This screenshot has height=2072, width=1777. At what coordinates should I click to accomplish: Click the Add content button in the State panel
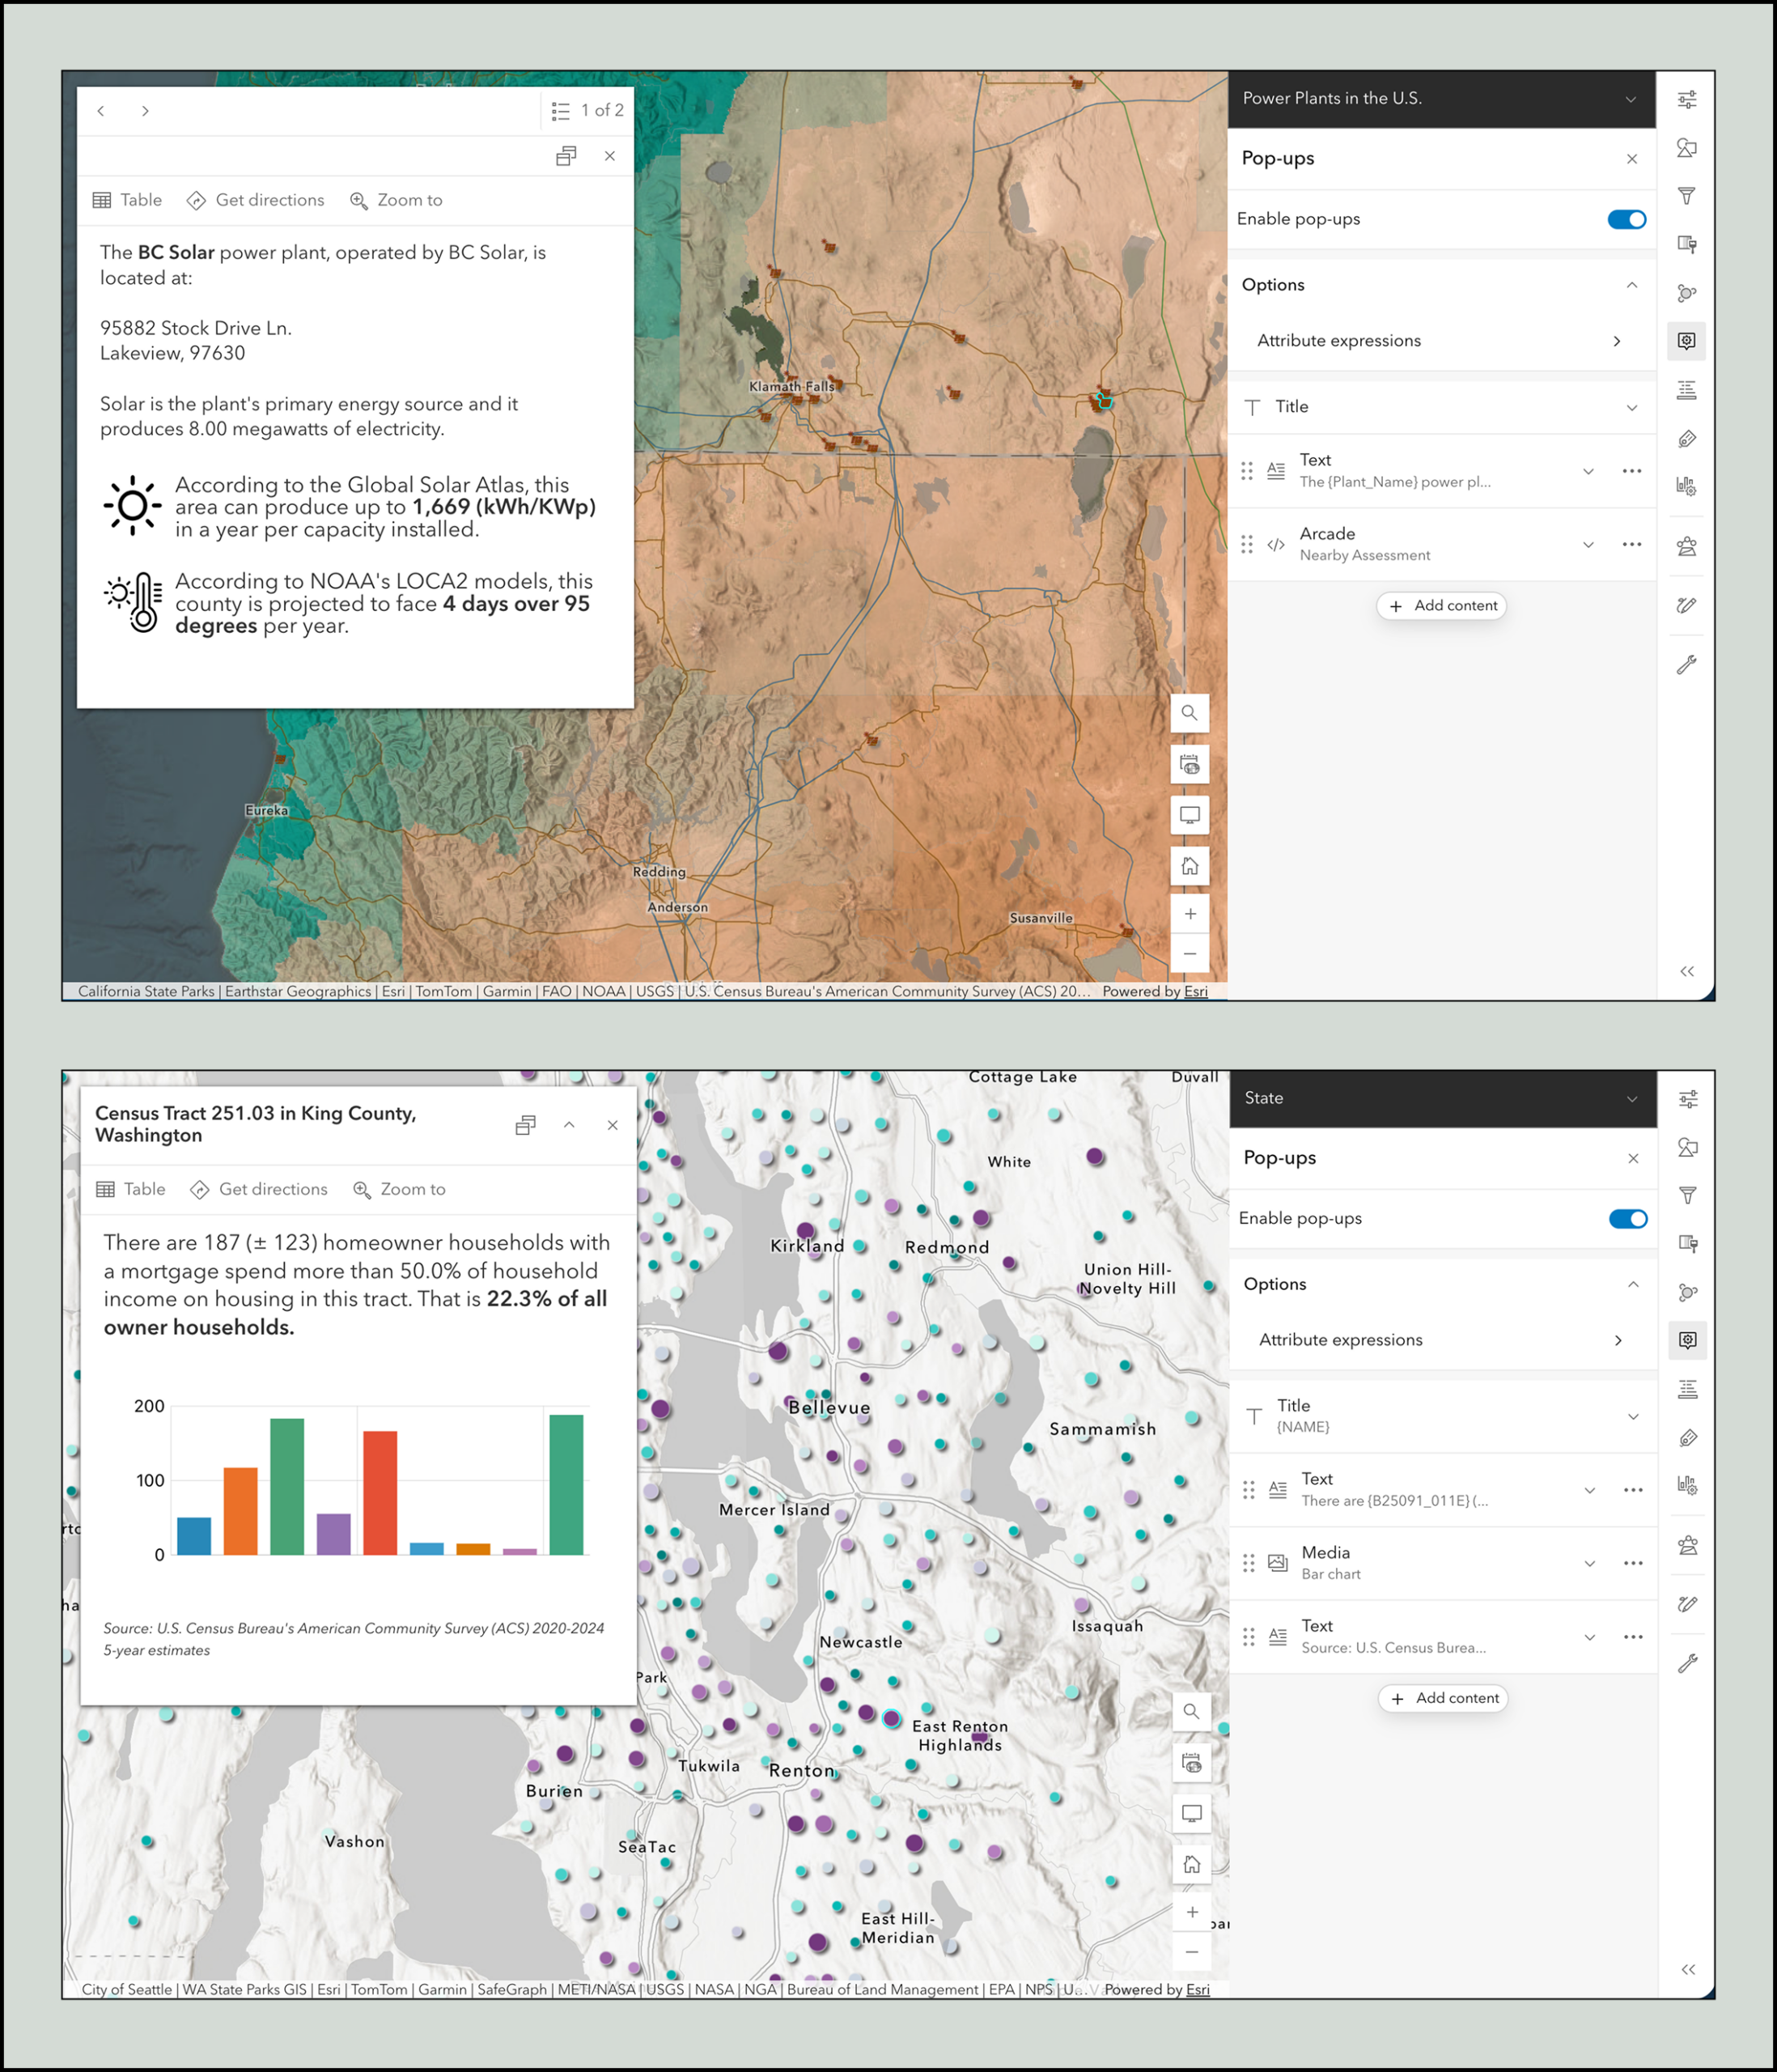pyautogui.click(x=1442, y=1698)
